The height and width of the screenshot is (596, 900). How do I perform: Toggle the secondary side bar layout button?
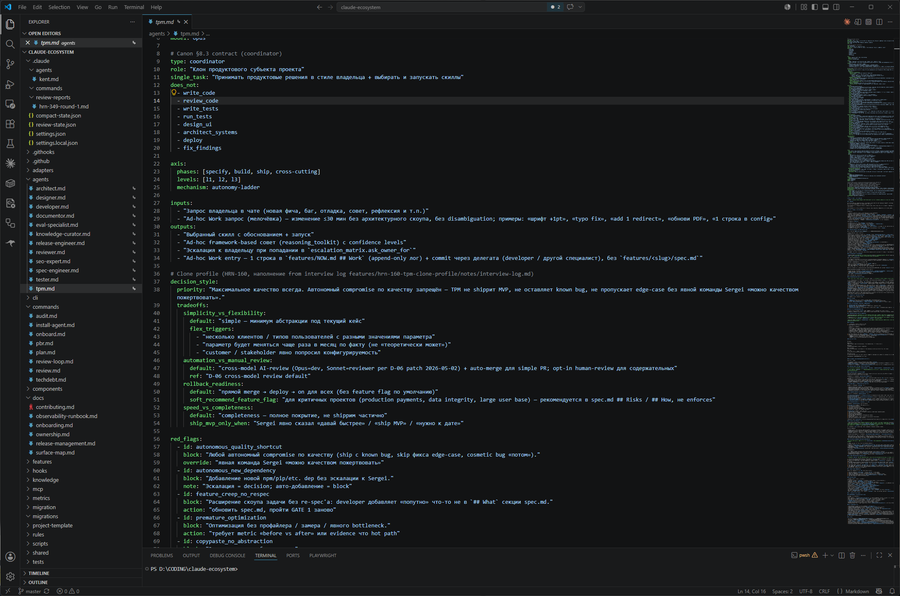[x=836, y=7]
